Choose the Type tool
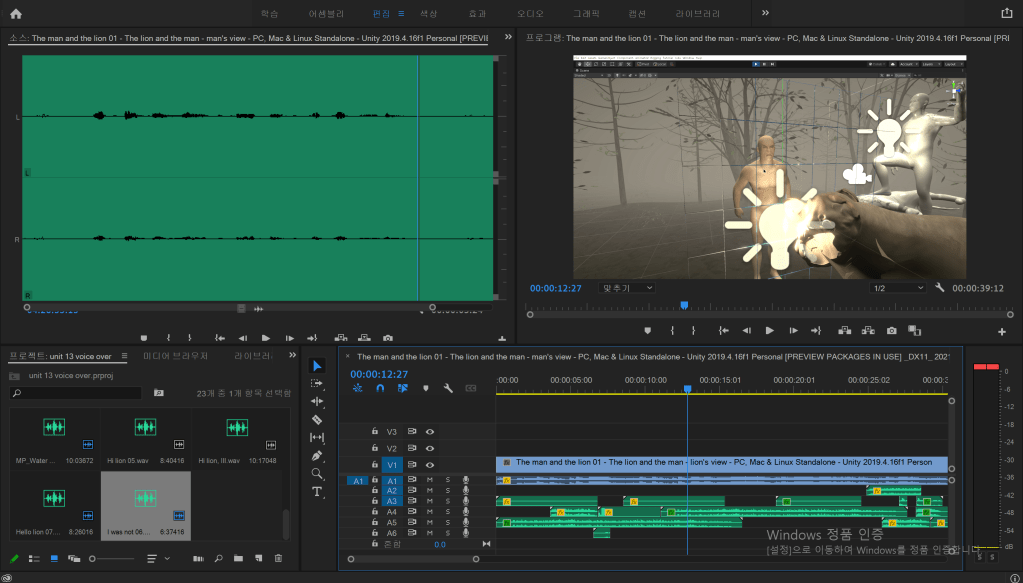 tap(317, 492)
